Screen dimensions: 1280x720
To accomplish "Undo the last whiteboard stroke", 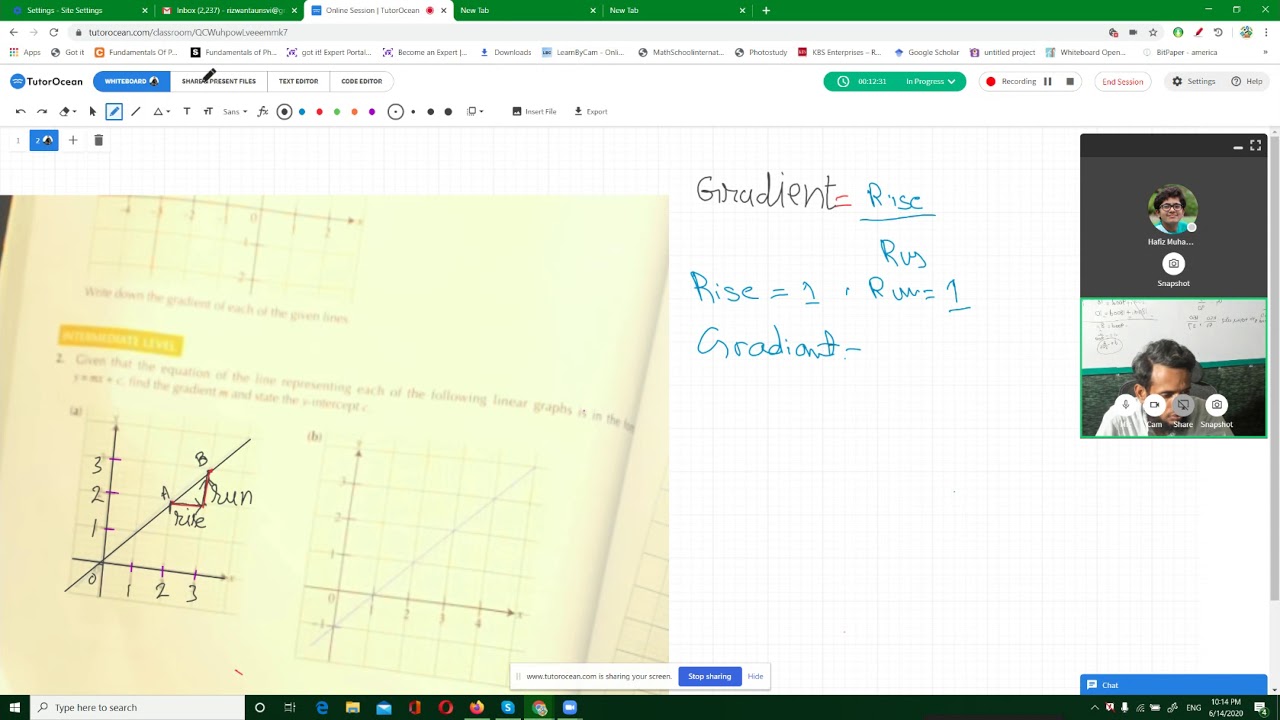I will (x=20, y=111).
